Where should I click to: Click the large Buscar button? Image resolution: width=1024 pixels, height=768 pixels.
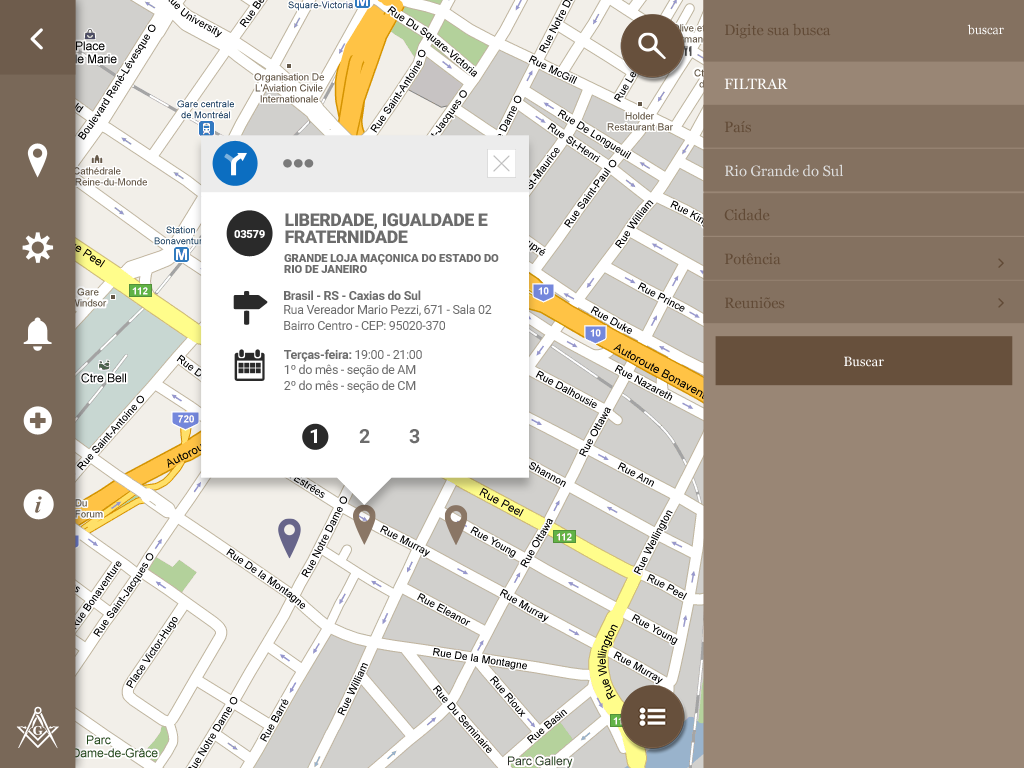(x=863, y=360)
